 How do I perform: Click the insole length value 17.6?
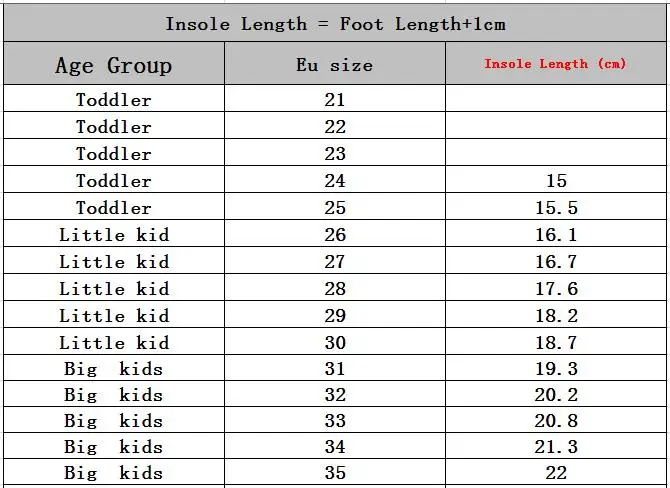(556, 289)
